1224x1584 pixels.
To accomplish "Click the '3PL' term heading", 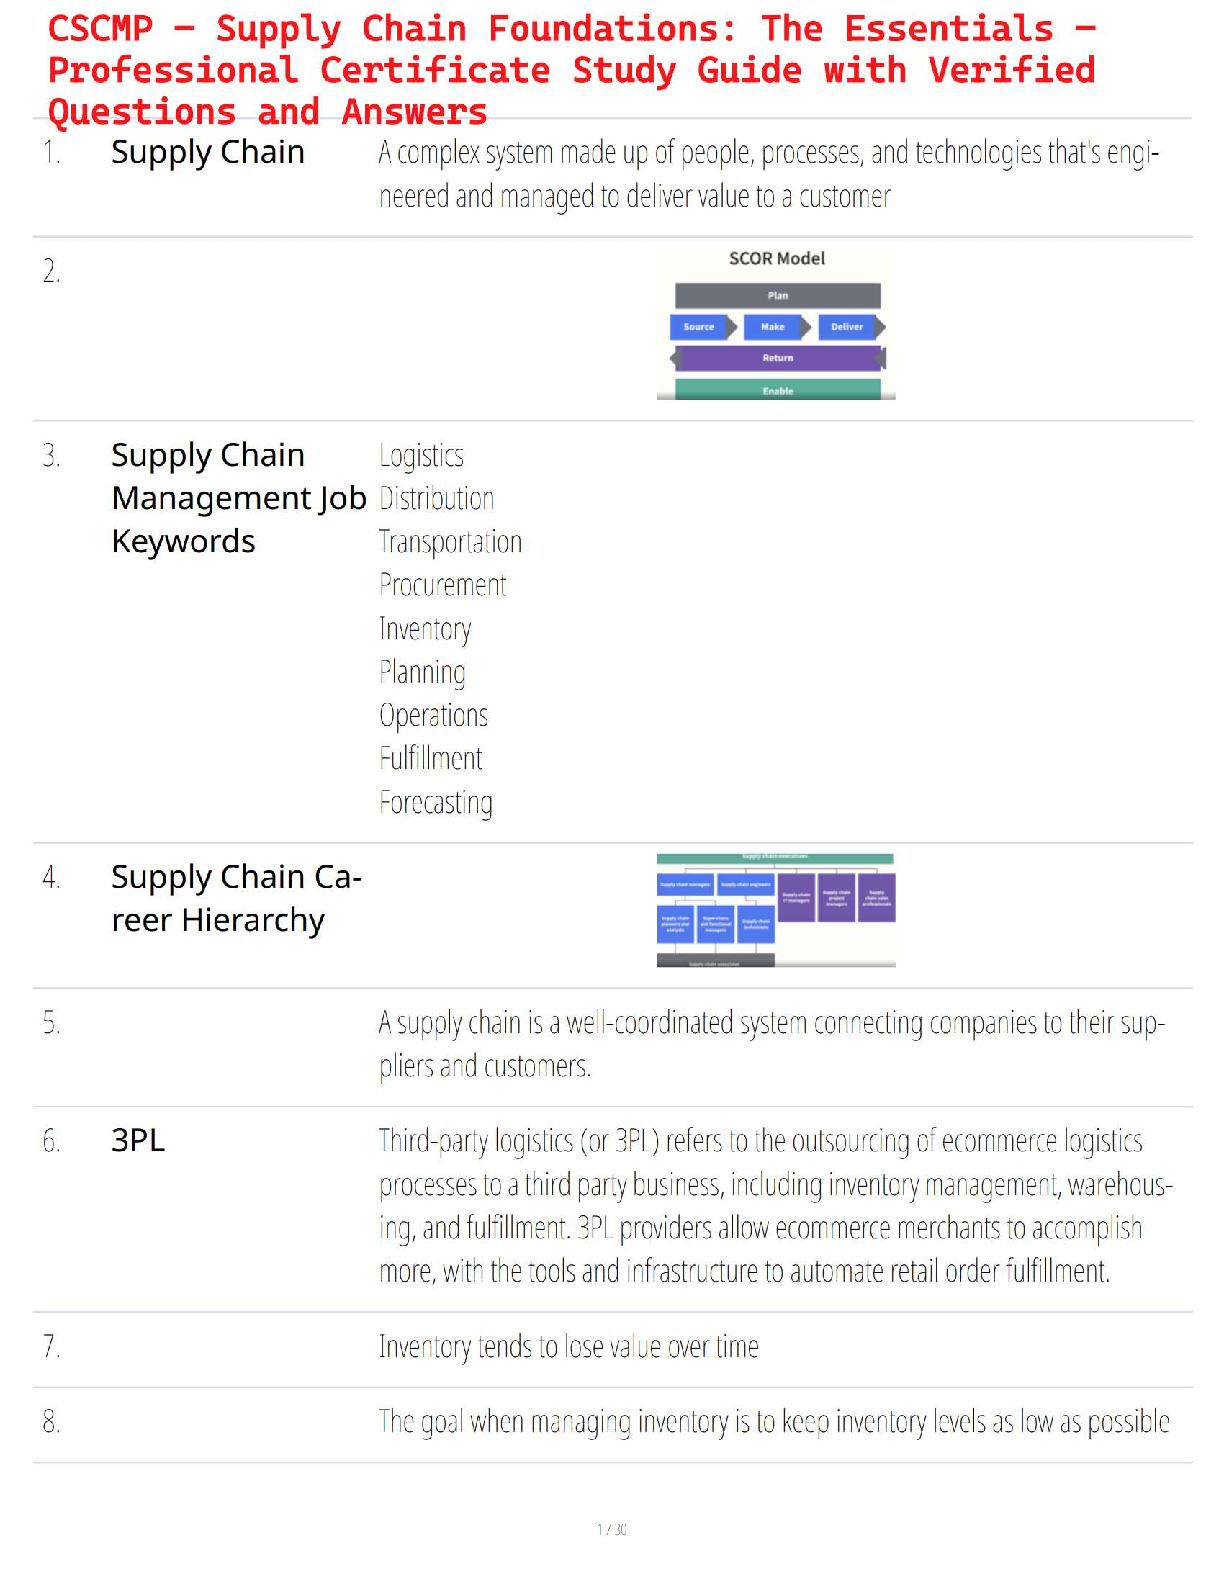I will coord(138,1140).
